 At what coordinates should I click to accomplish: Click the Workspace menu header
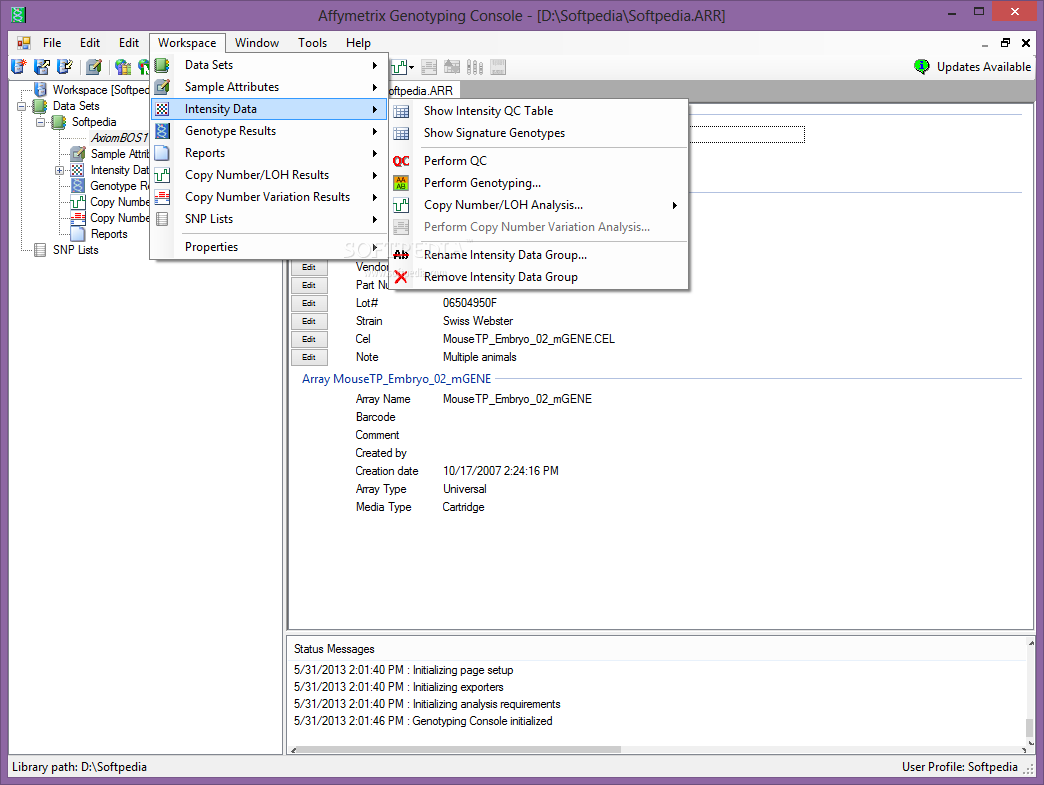(187, 43)
